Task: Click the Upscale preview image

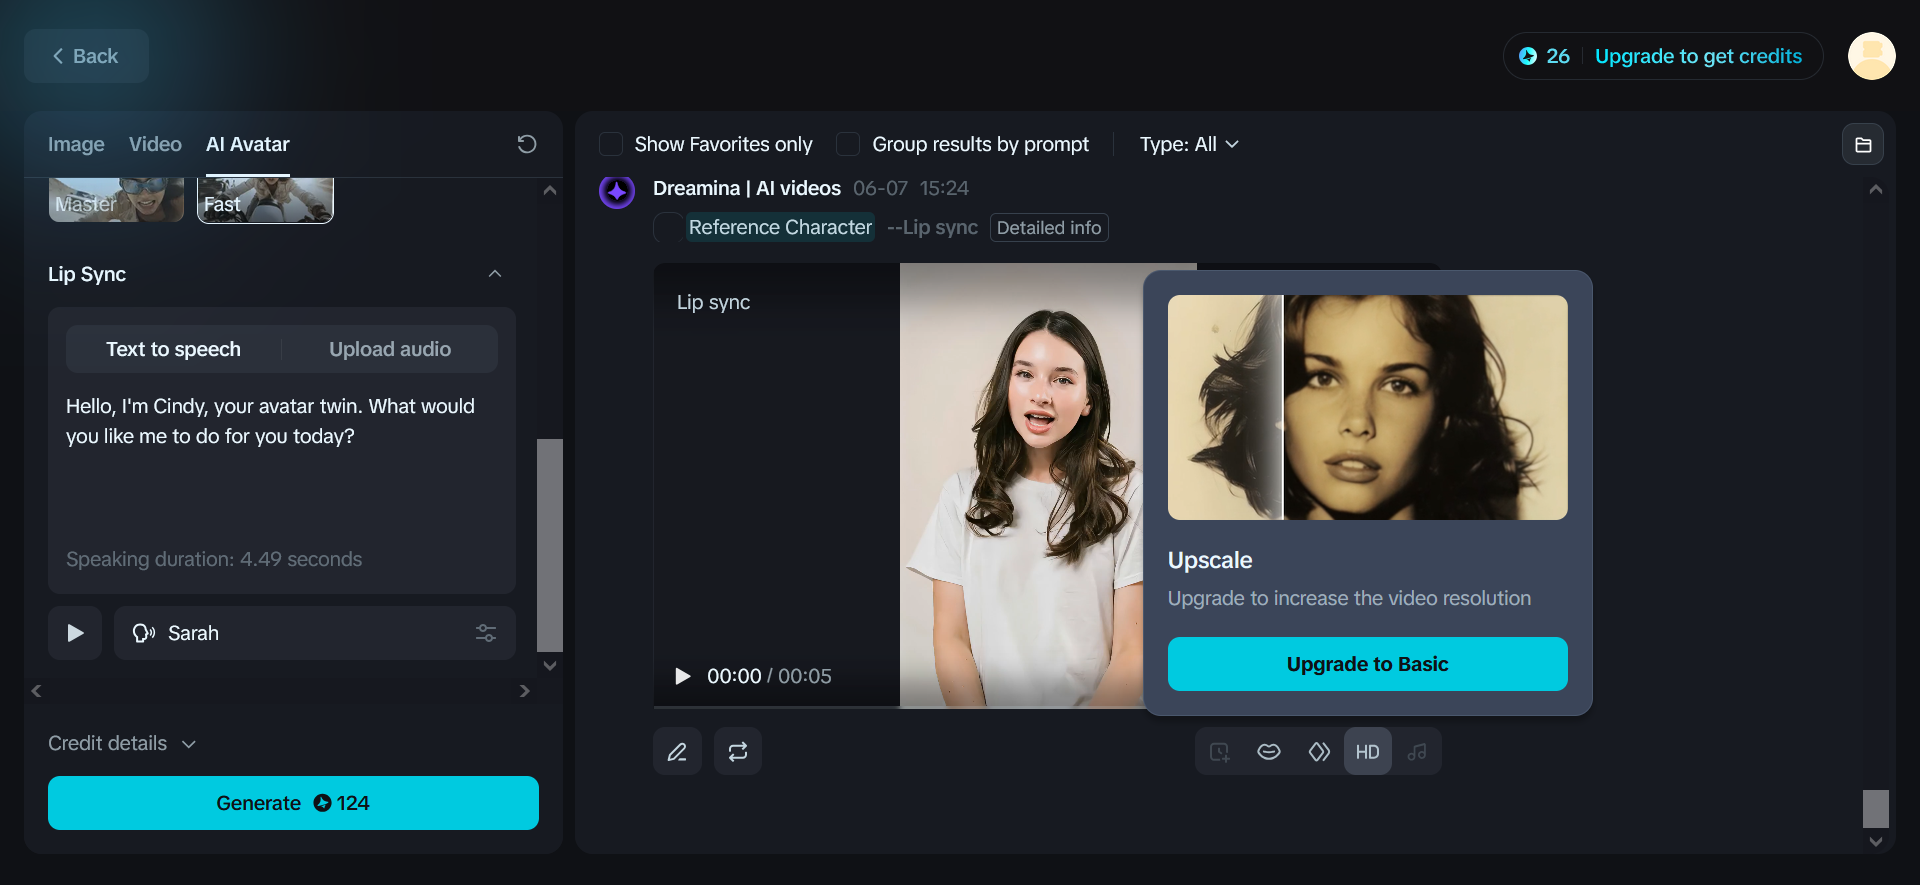Action: coord(1368,407)
